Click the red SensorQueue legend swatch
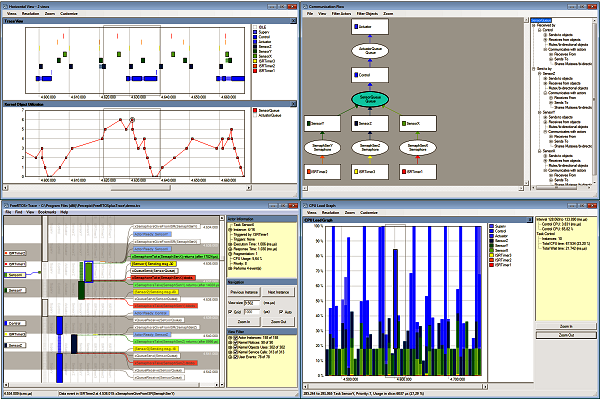The image size is (601, 399). point(255,110)
